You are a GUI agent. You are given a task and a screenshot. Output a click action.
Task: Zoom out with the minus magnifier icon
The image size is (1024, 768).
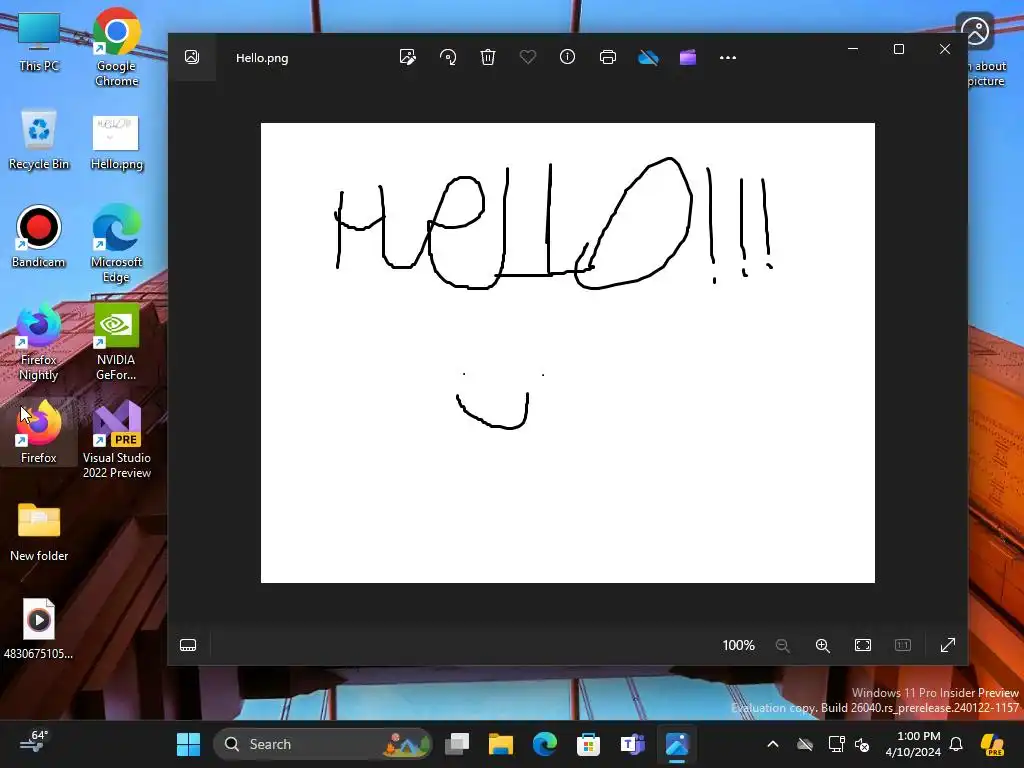point(782,645)
